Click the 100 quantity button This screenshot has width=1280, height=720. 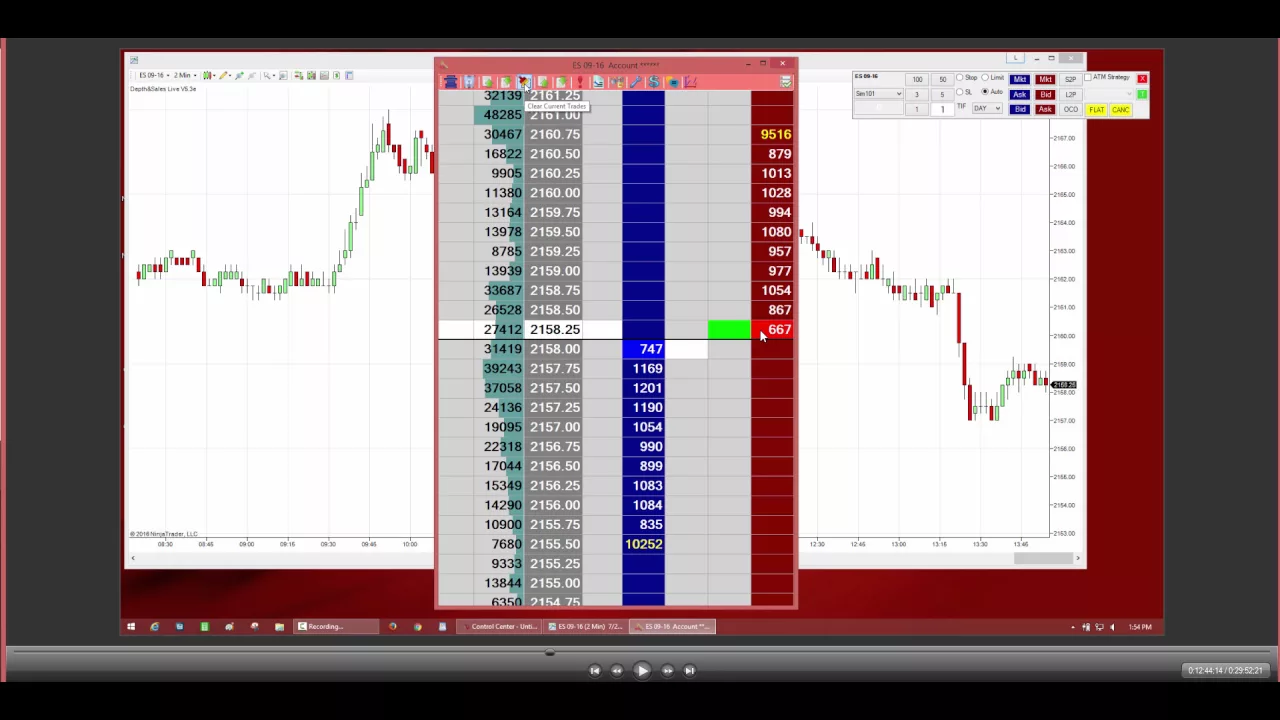pyautogui.click(x=917, y=79)
